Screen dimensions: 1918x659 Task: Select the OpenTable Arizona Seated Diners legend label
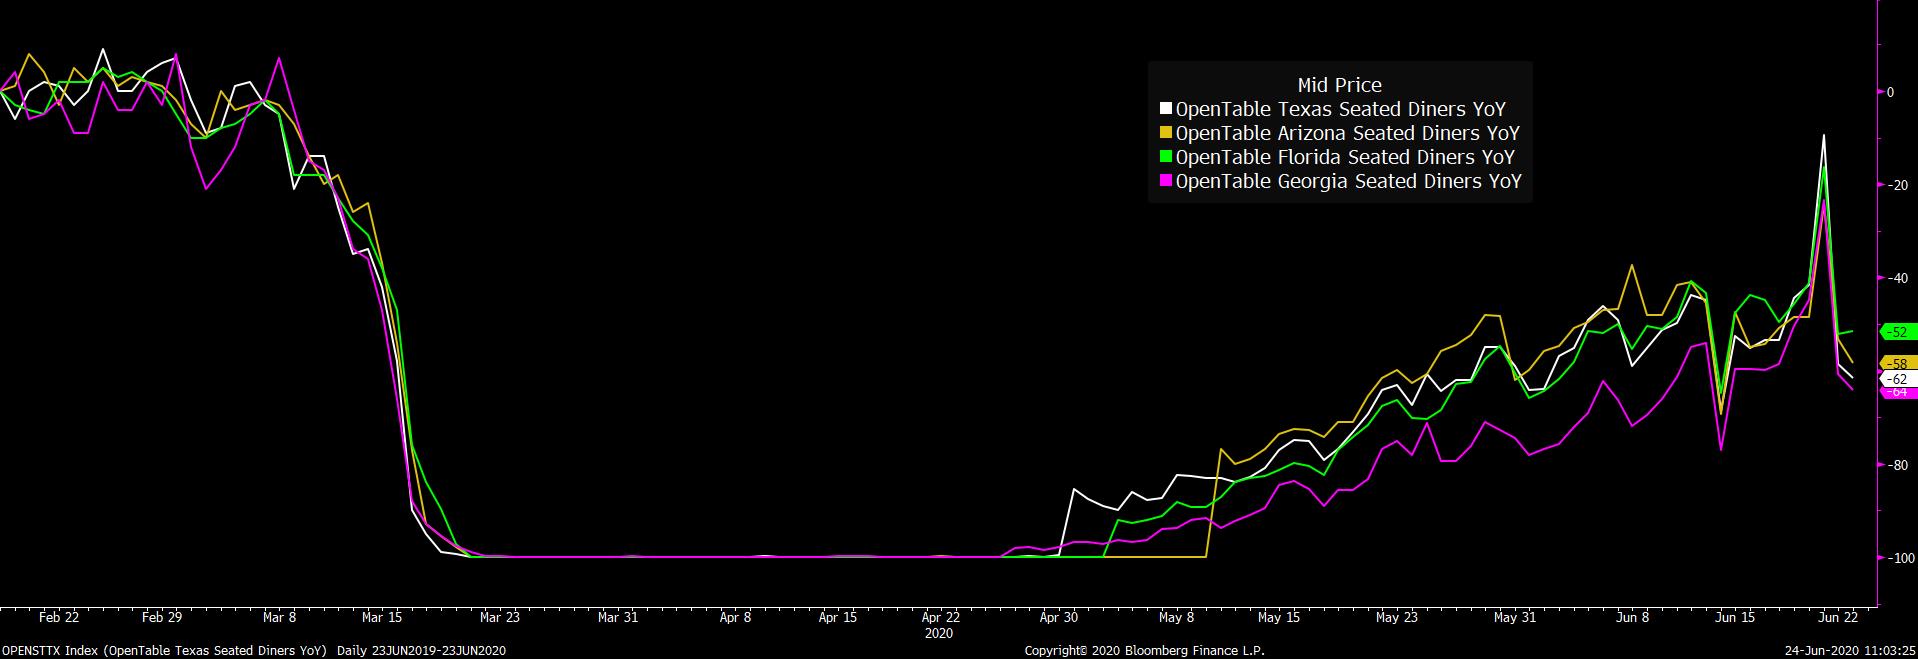click(x=1347, y=134)
